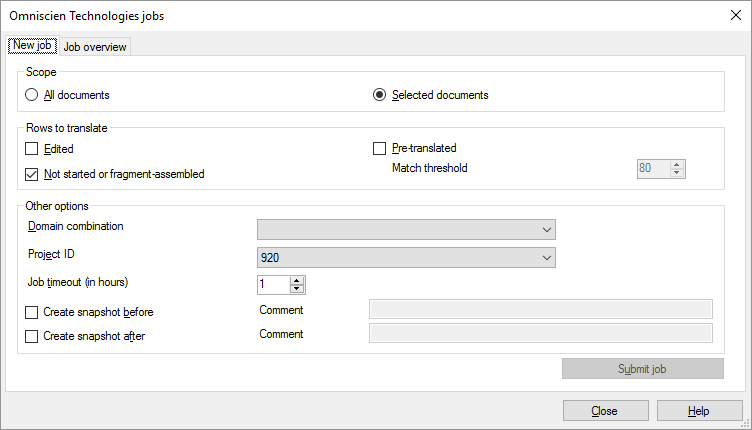Open Help for this dialog
752x430 pixels.
pyautogui.click(x=698, y=411)
